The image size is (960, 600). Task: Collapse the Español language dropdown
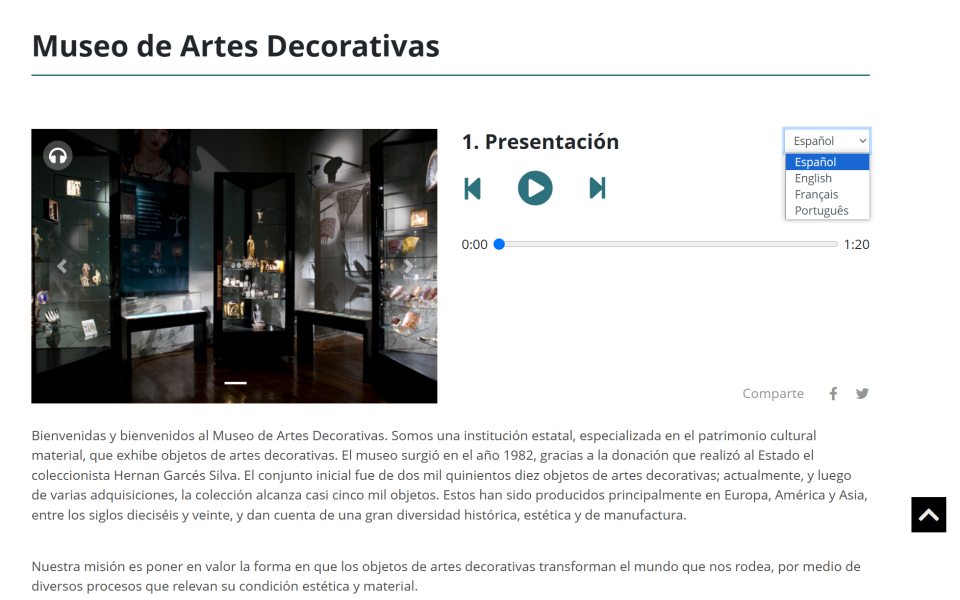pos(827,141)
